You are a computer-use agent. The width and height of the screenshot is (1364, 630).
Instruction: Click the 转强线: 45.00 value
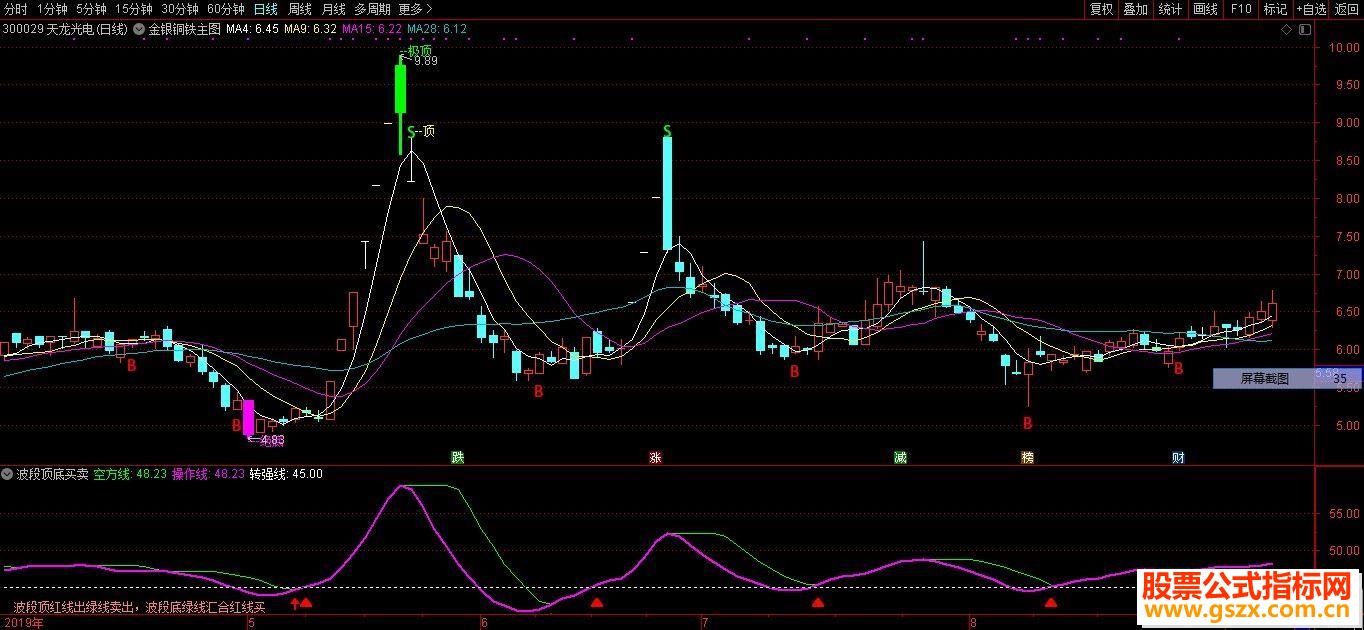tap(286, 474)
